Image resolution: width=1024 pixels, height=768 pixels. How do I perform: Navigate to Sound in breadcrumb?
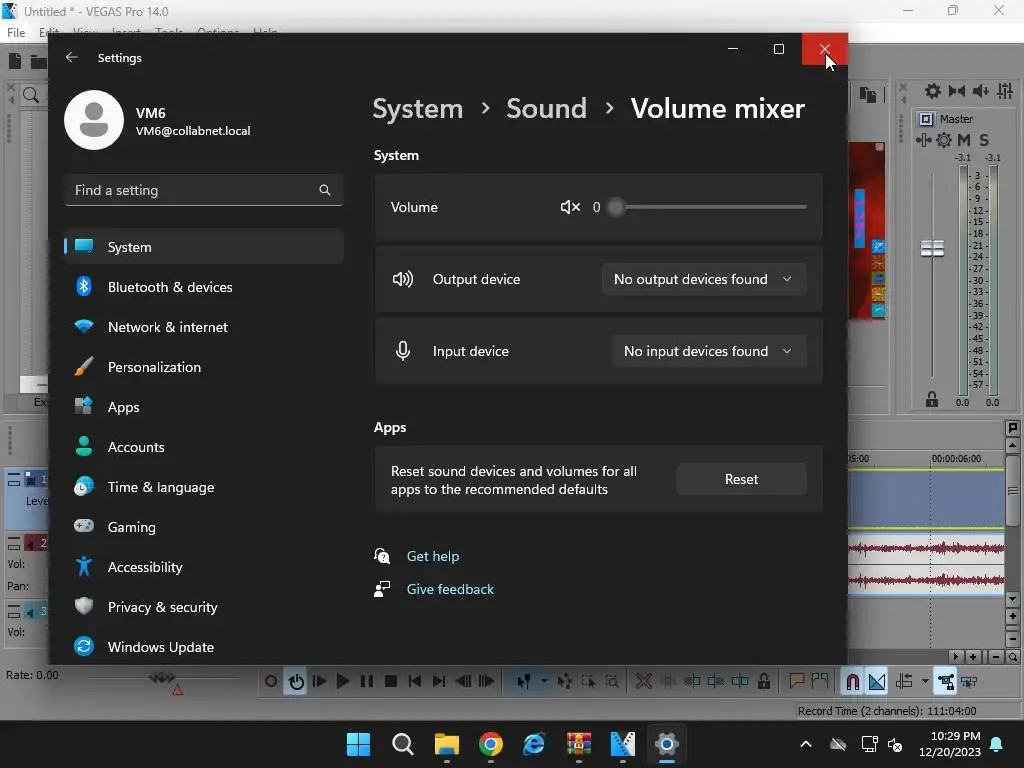pos(547,108)
